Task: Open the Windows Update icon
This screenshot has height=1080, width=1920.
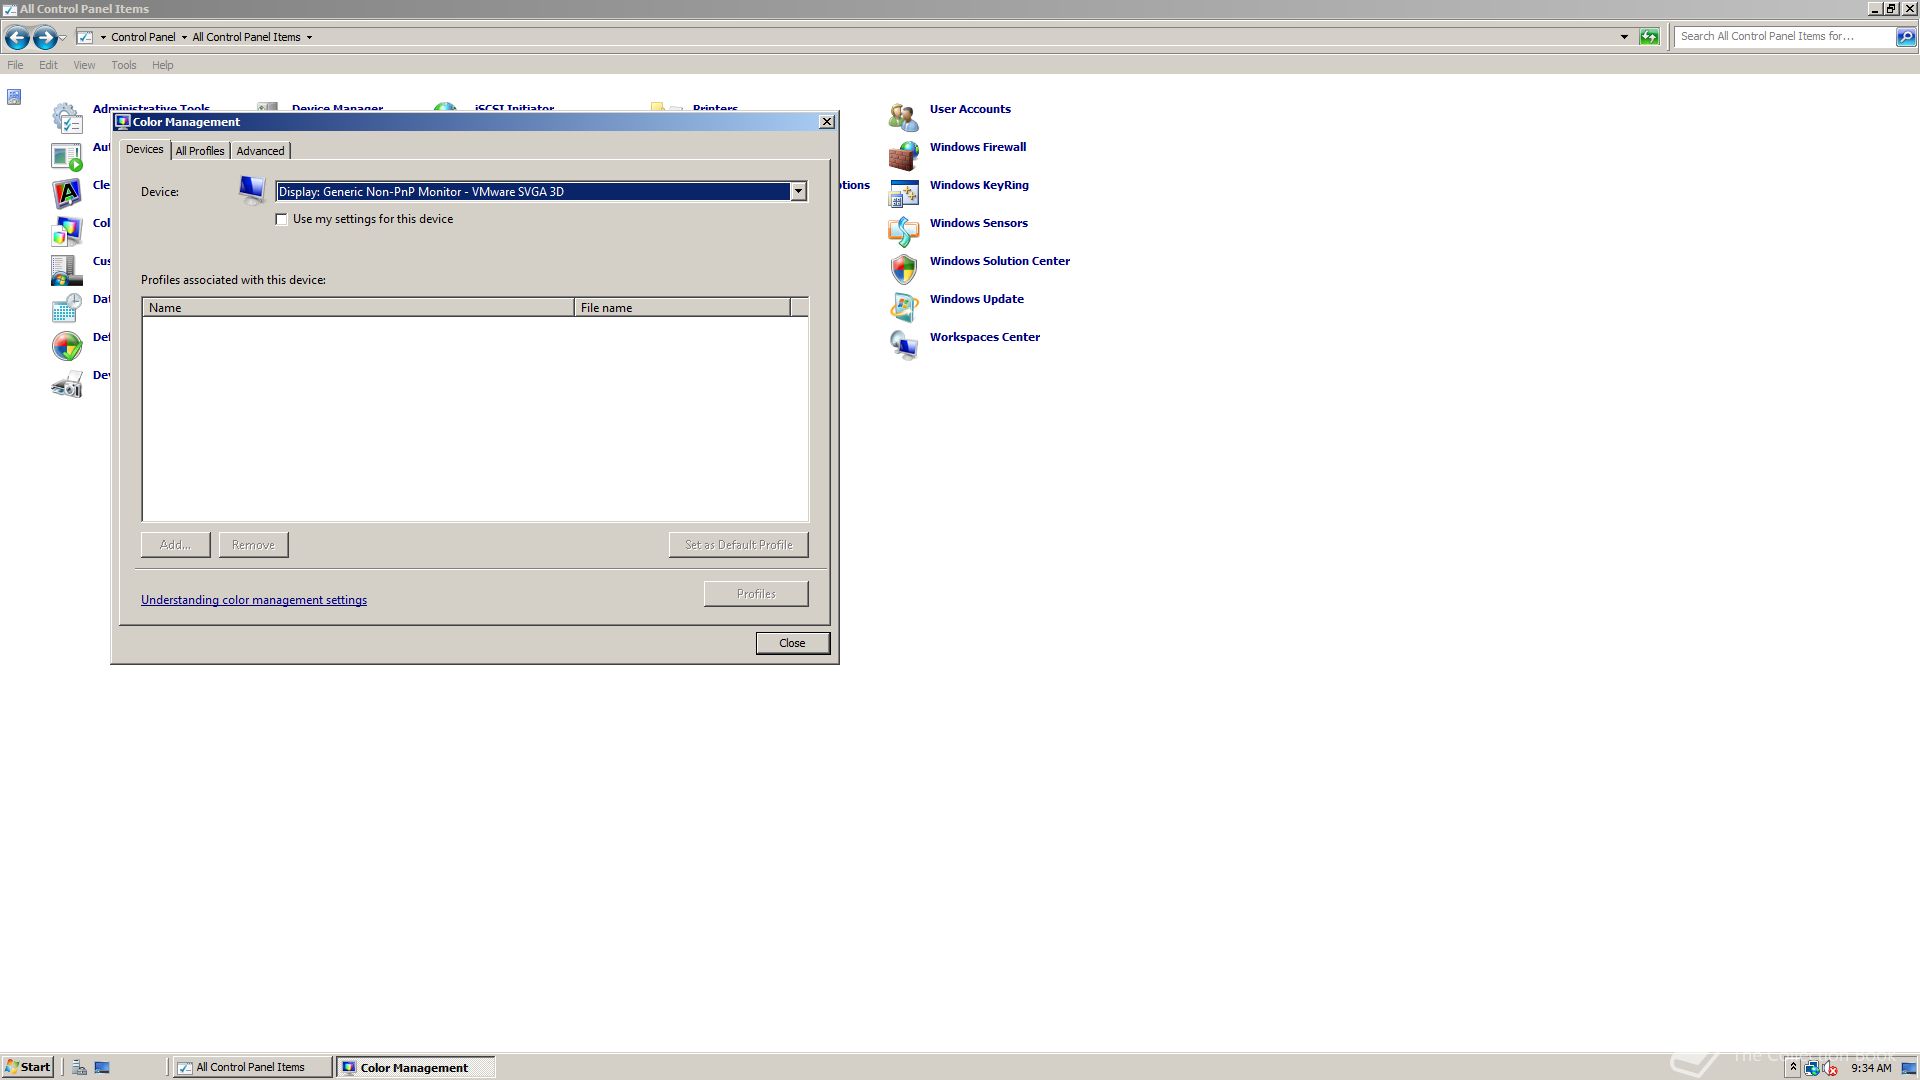Action: [903, 308]
